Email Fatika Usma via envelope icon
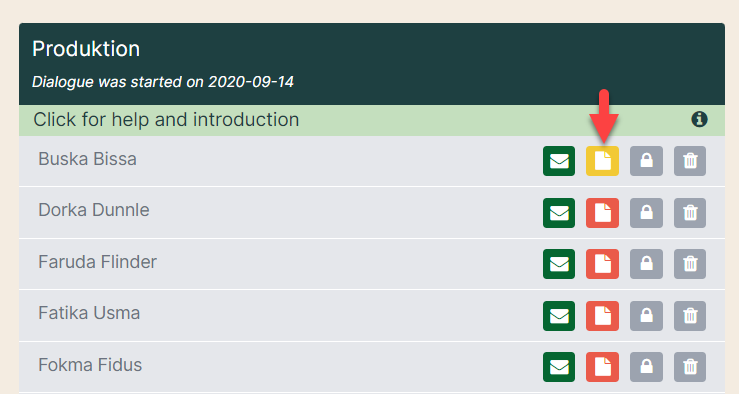This screenshot has width=739, height=394. point(559,316)
